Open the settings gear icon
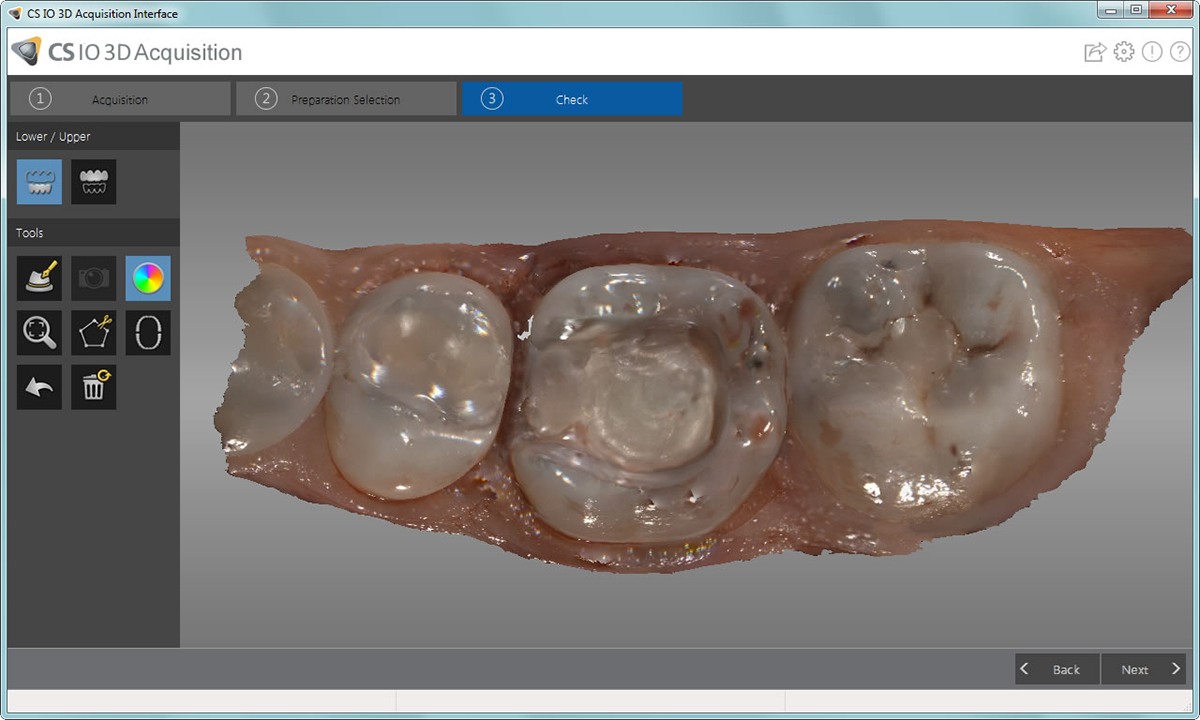 tap(1124, 51)
